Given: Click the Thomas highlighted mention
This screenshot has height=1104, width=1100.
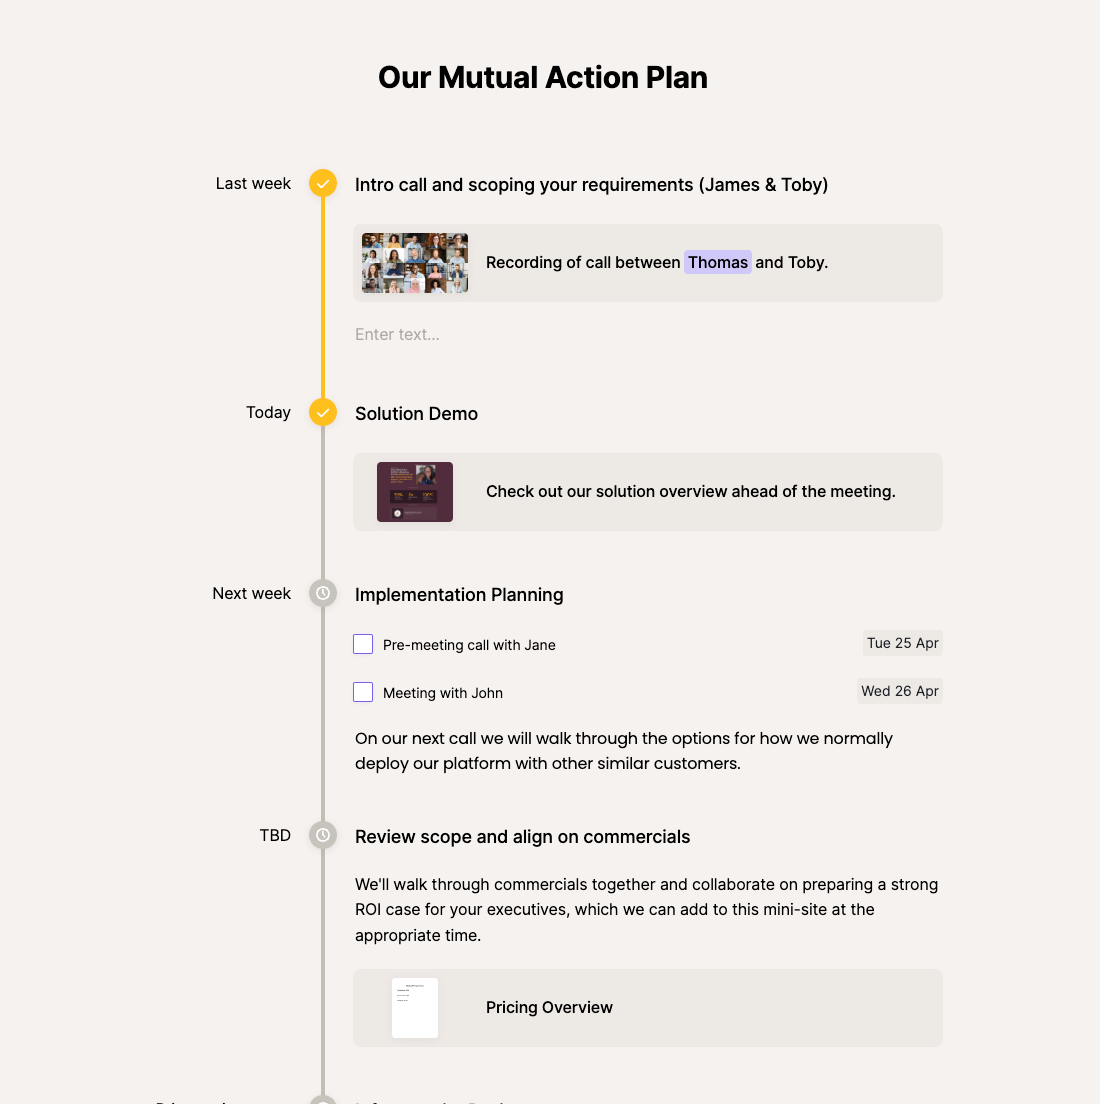Looking at the screenshot, I should click(x=718, y=263).
